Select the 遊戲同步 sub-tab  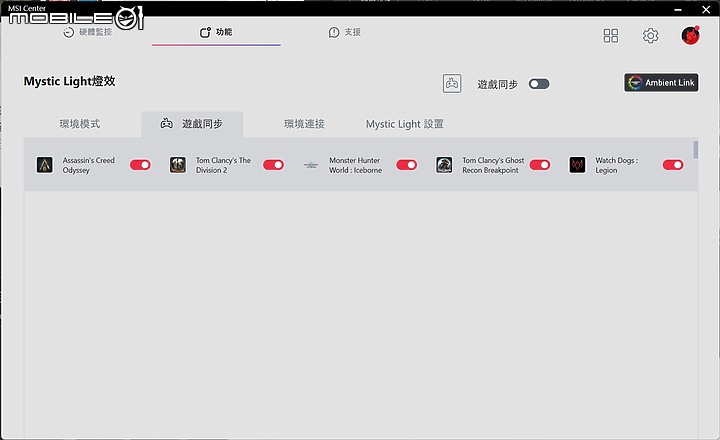point(192,124)
